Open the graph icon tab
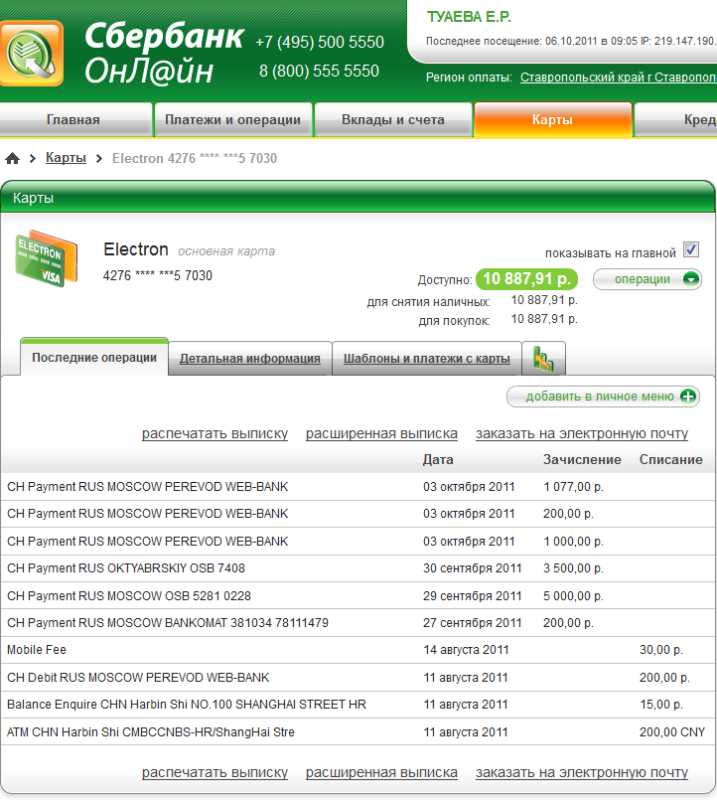This screenshot has height=800, width=717. click(544, 358)
